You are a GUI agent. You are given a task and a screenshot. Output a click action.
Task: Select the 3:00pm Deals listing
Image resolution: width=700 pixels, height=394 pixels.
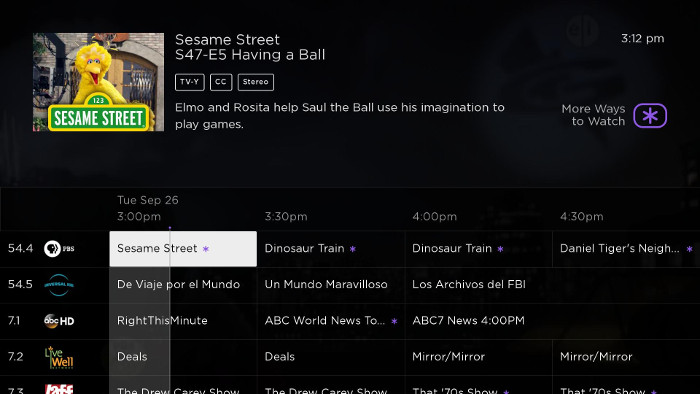click(x=183, y=357)
